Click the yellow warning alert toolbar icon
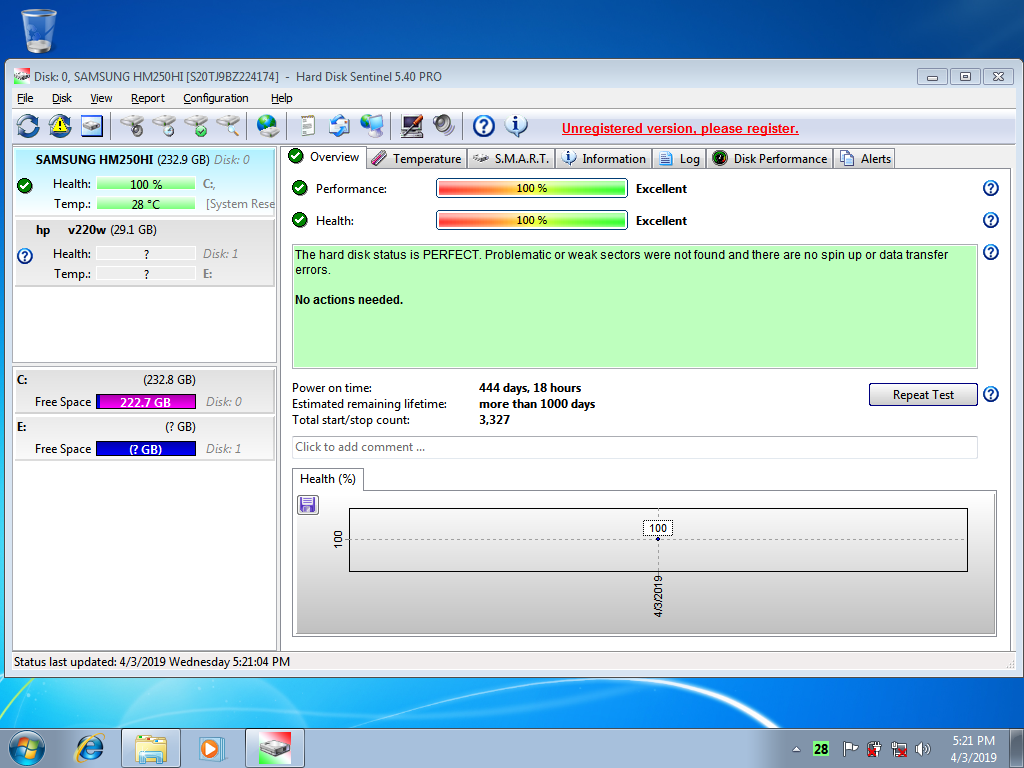 click(60, 125)
